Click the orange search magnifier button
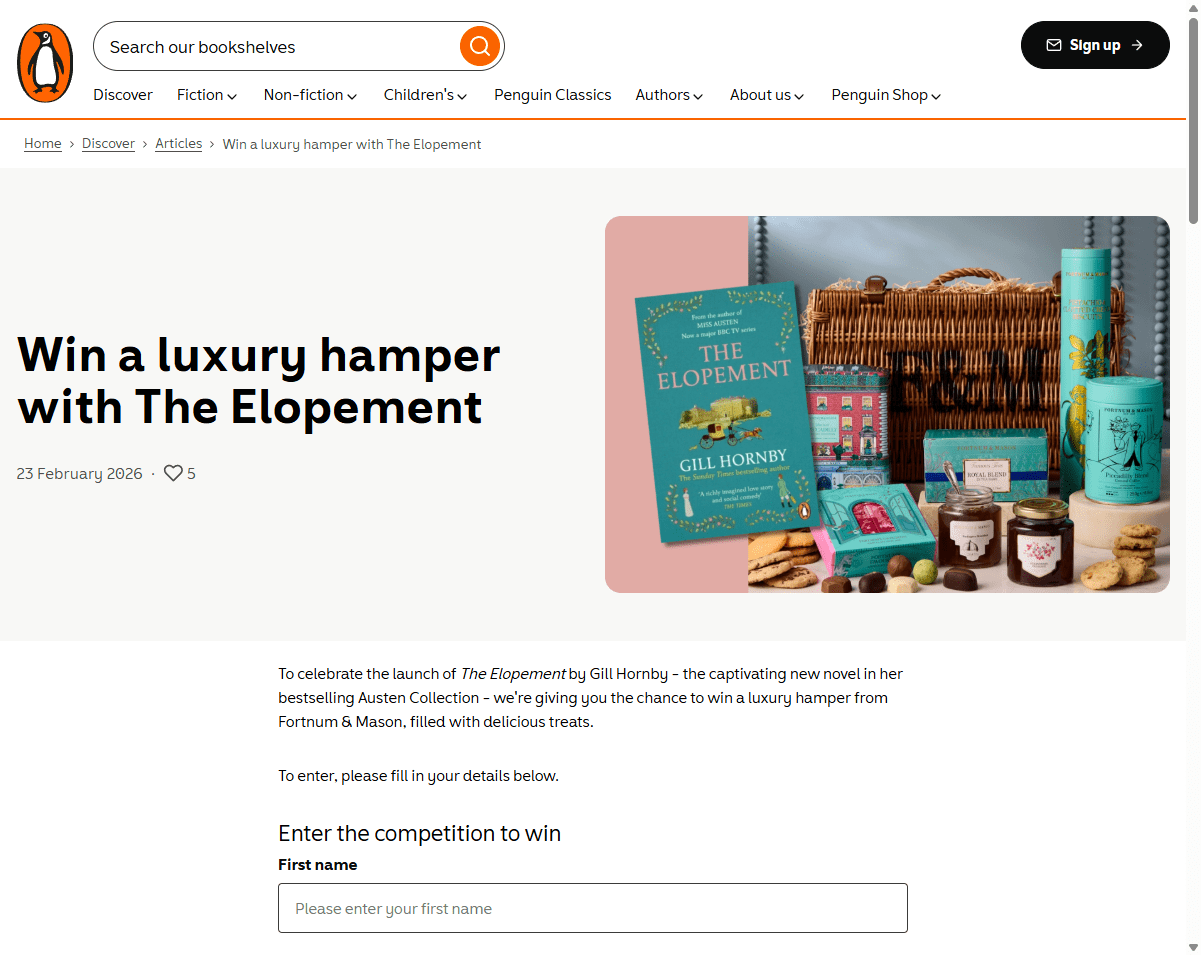This screenshot has width=1201, height=955. coord(480,46)
